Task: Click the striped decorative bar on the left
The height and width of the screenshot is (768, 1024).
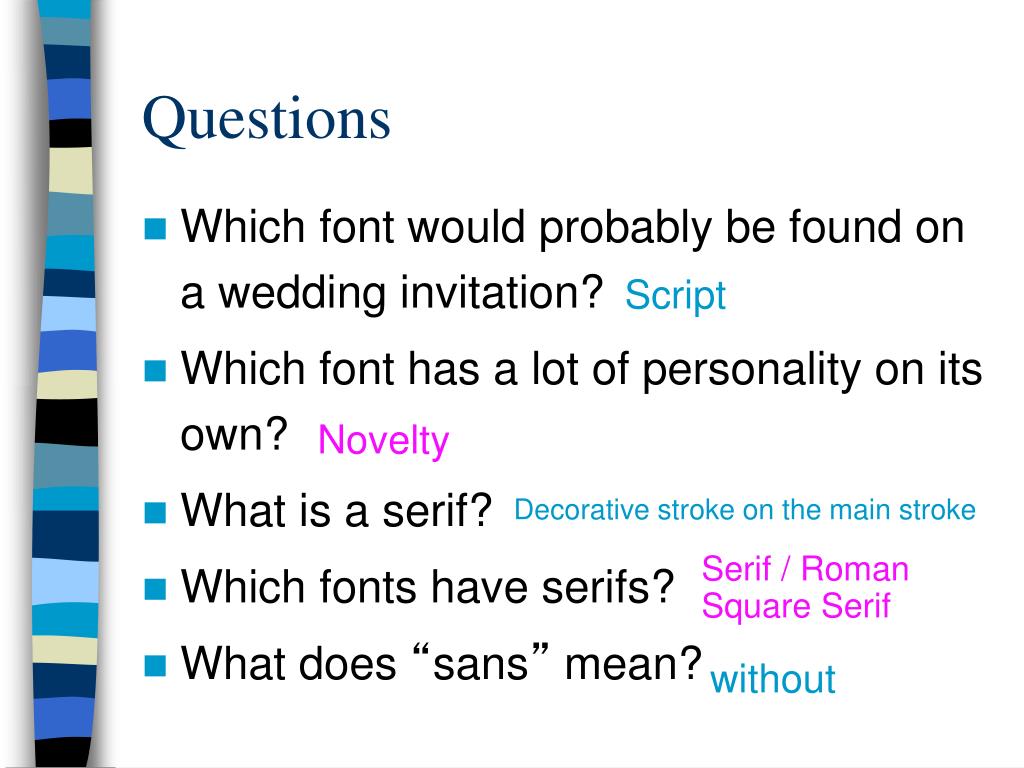Action: (65, 384)
